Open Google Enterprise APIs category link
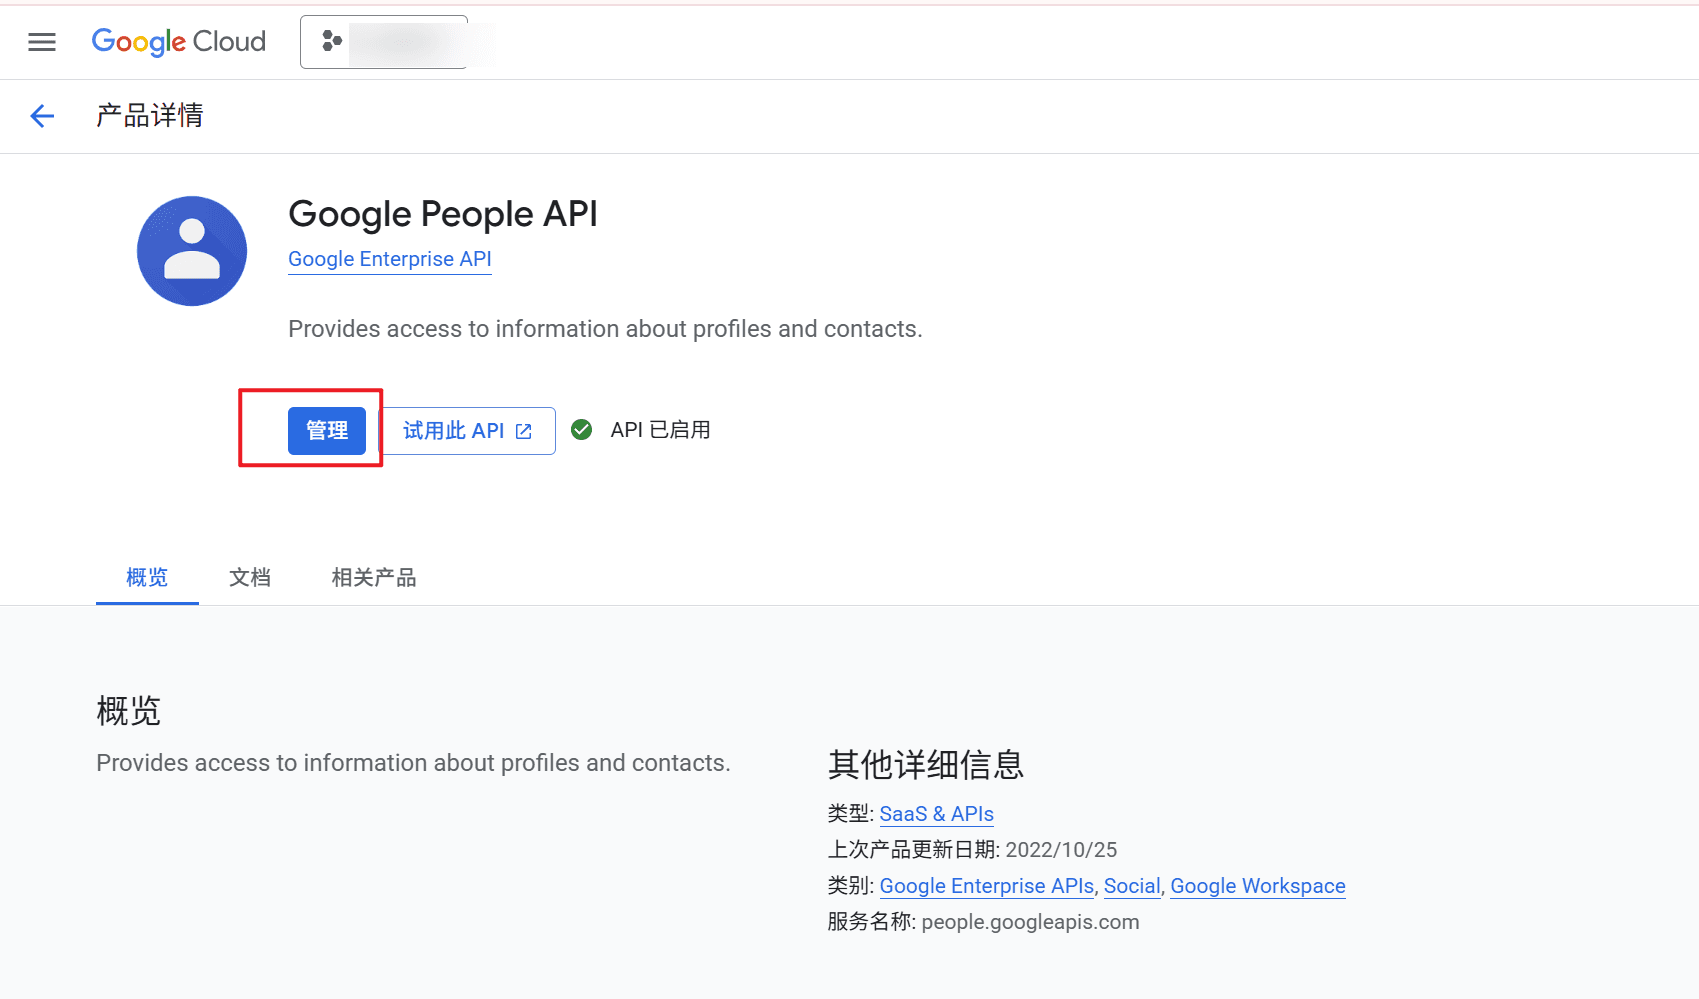The height and width of the screenshot is (999, 1699). pos(986,886)
